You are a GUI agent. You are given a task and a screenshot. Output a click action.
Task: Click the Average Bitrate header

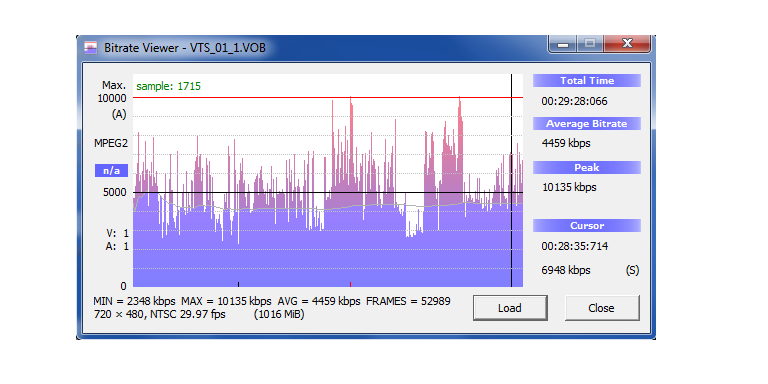[587, 124]
